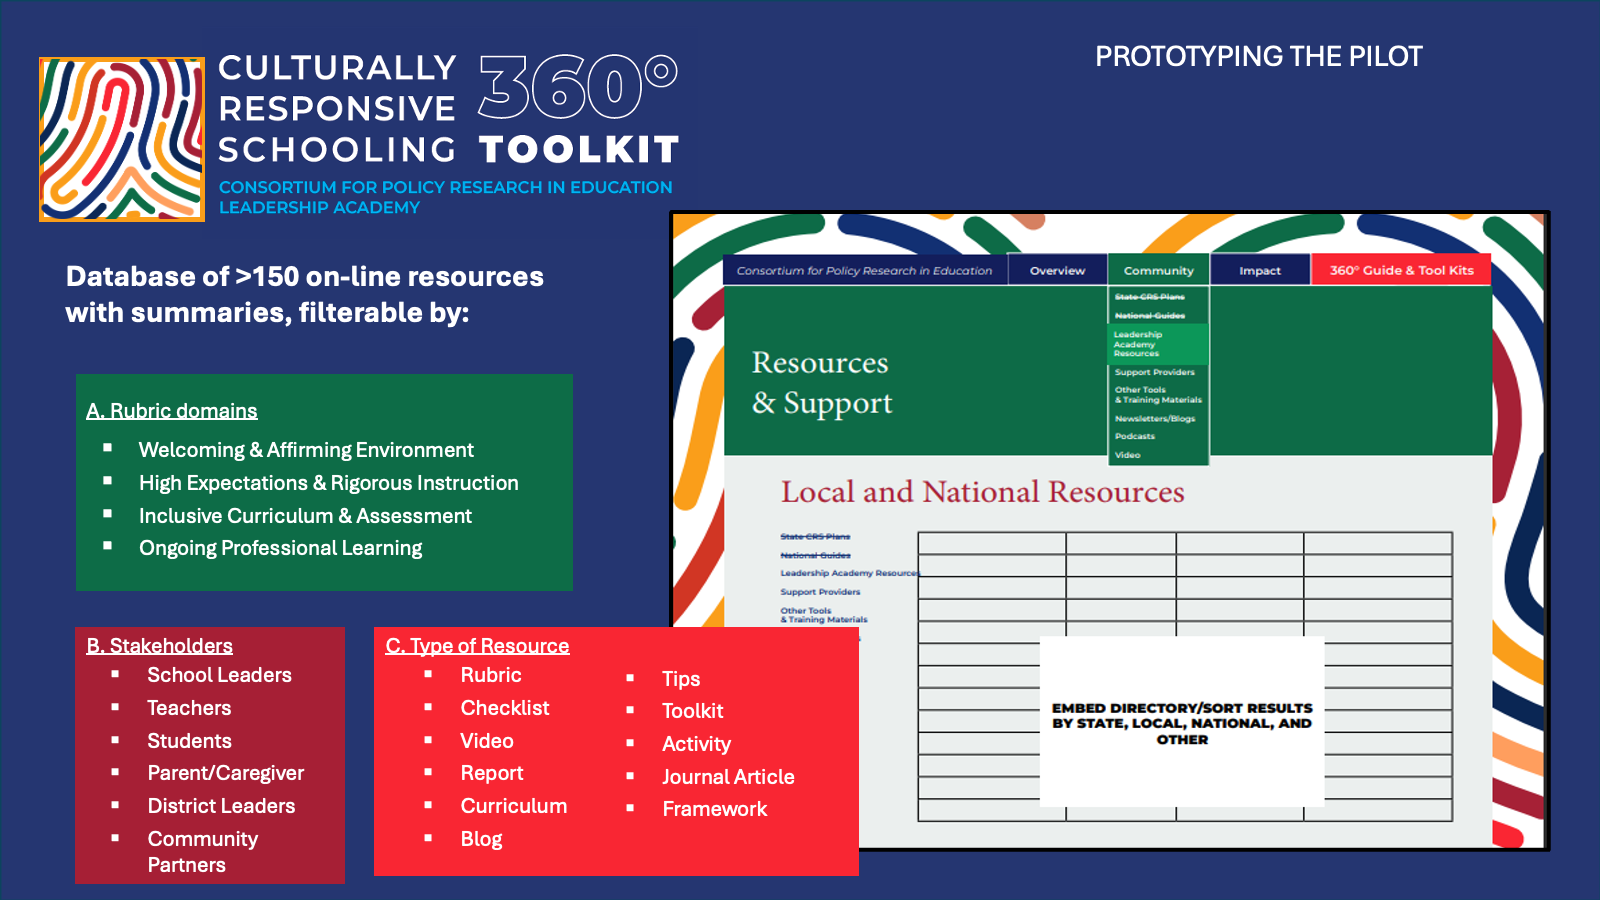This screenshot has height=900, width=1600.
Task: Click the 'PROTOTYPING THE PILOT' title
Action: [1258, 57]
